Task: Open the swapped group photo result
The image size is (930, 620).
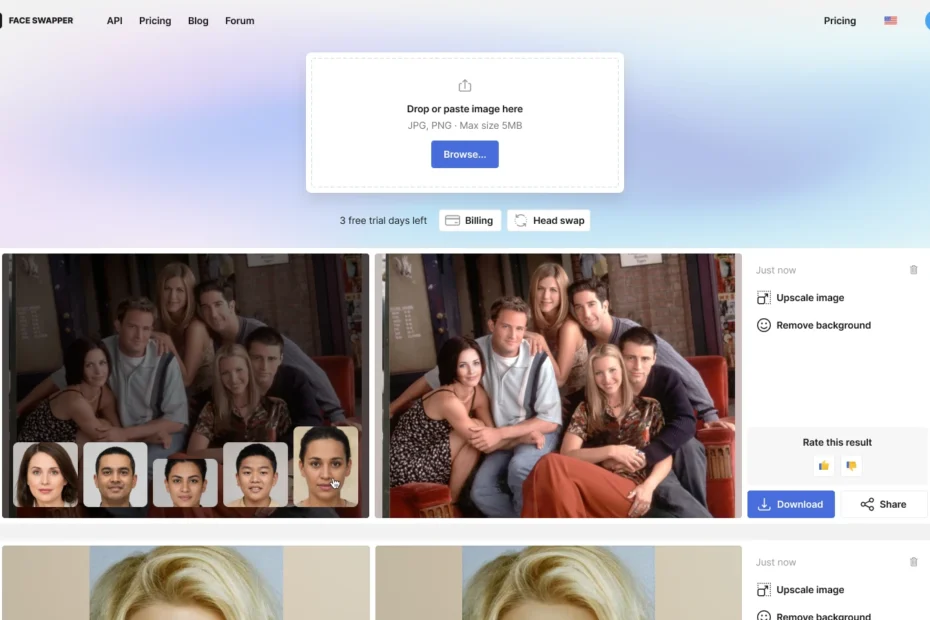Action: 558,386
